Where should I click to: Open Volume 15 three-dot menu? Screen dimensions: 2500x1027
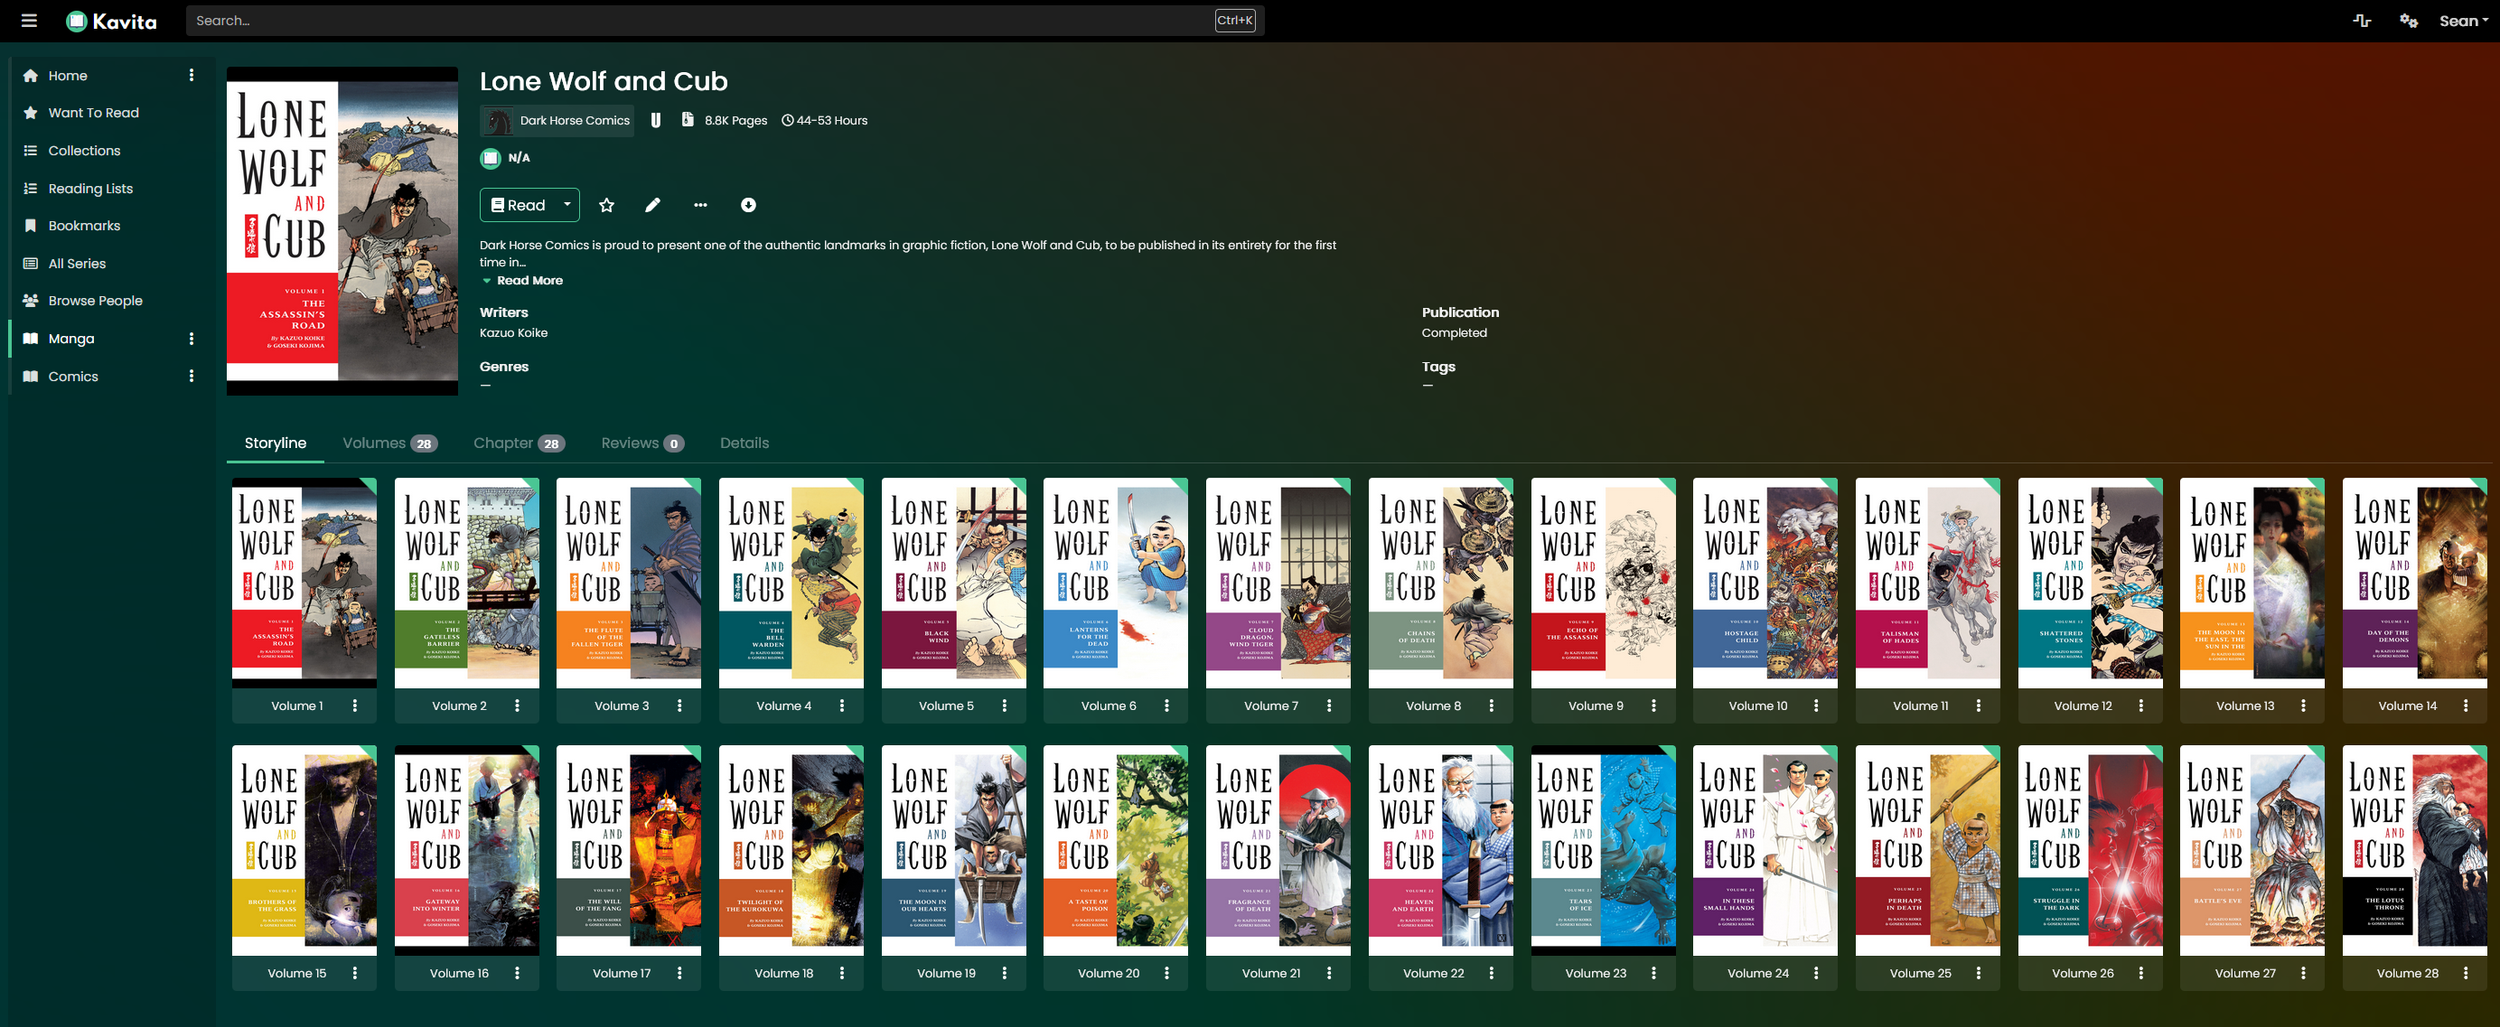(x=355, y=973)
